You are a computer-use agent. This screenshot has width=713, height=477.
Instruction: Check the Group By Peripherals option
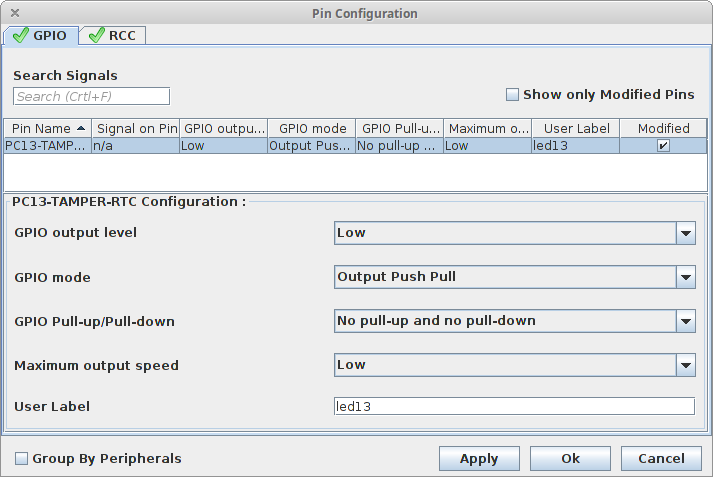click(x=21, y=458)
